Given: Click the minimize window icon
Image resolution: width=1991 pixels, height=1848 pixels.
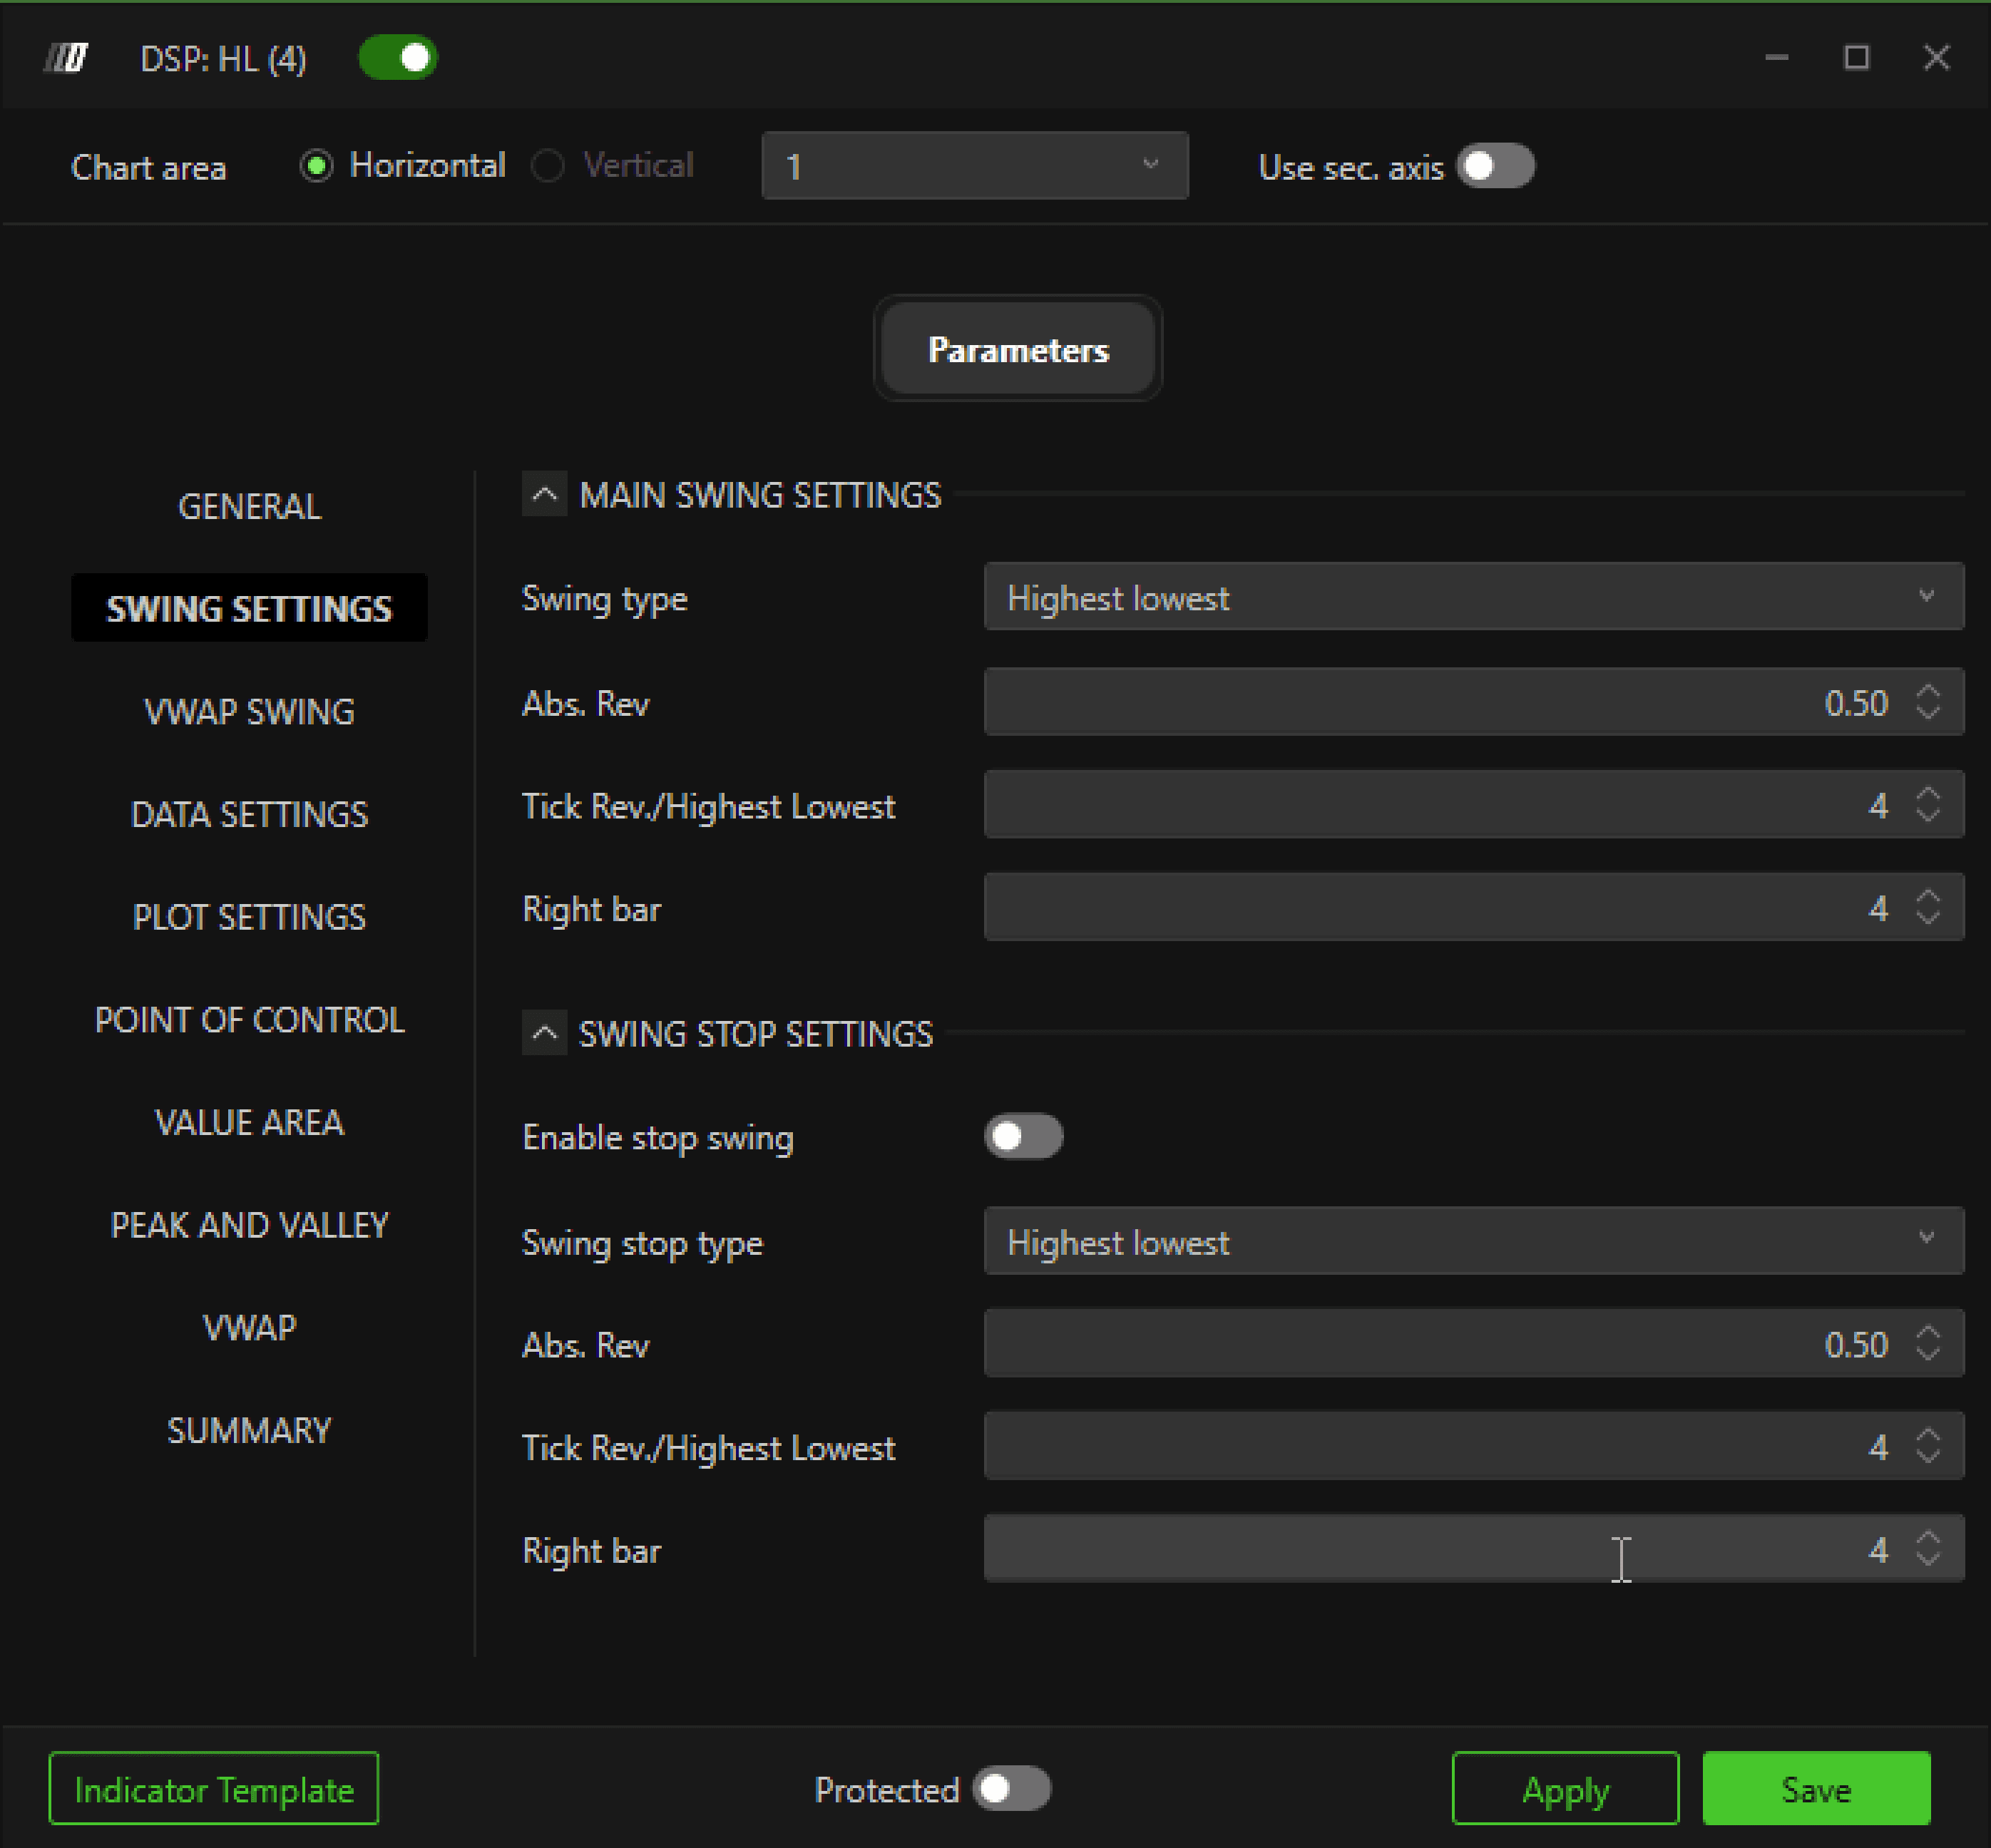Looking at the screenshot, I should pos(1776,58).
